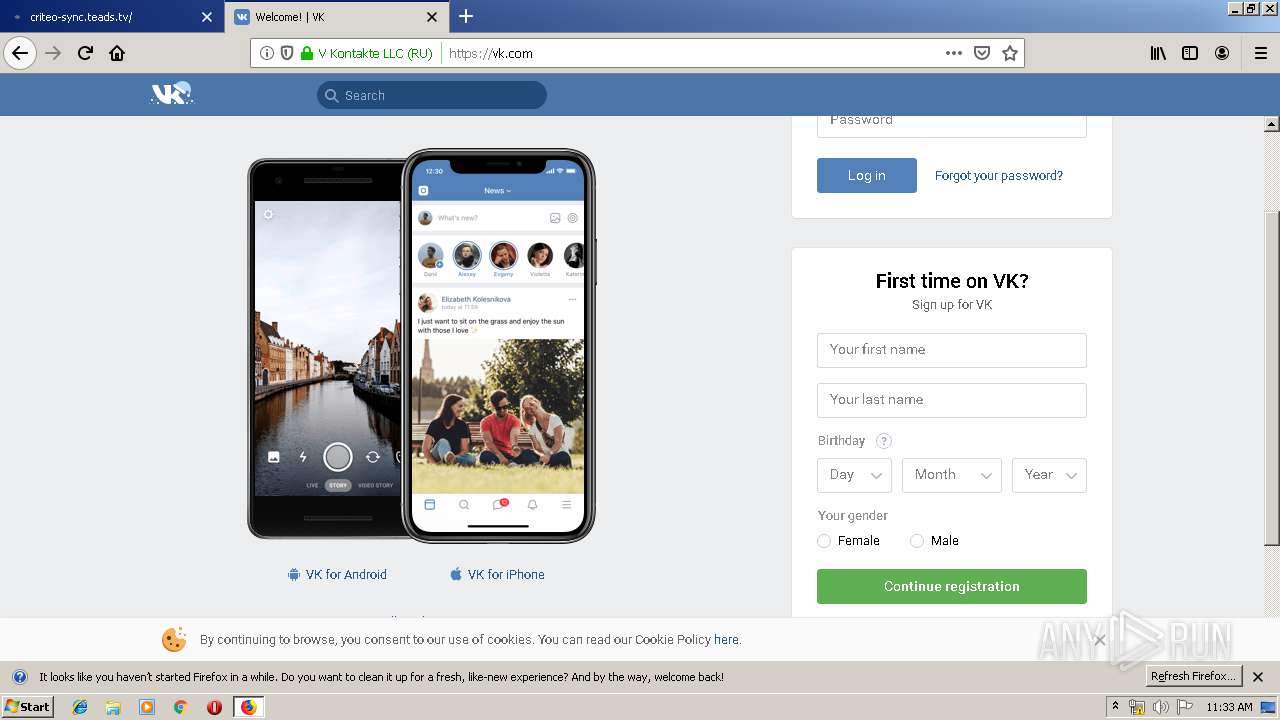Open the Firefox home page icon

tap(117, 54)
